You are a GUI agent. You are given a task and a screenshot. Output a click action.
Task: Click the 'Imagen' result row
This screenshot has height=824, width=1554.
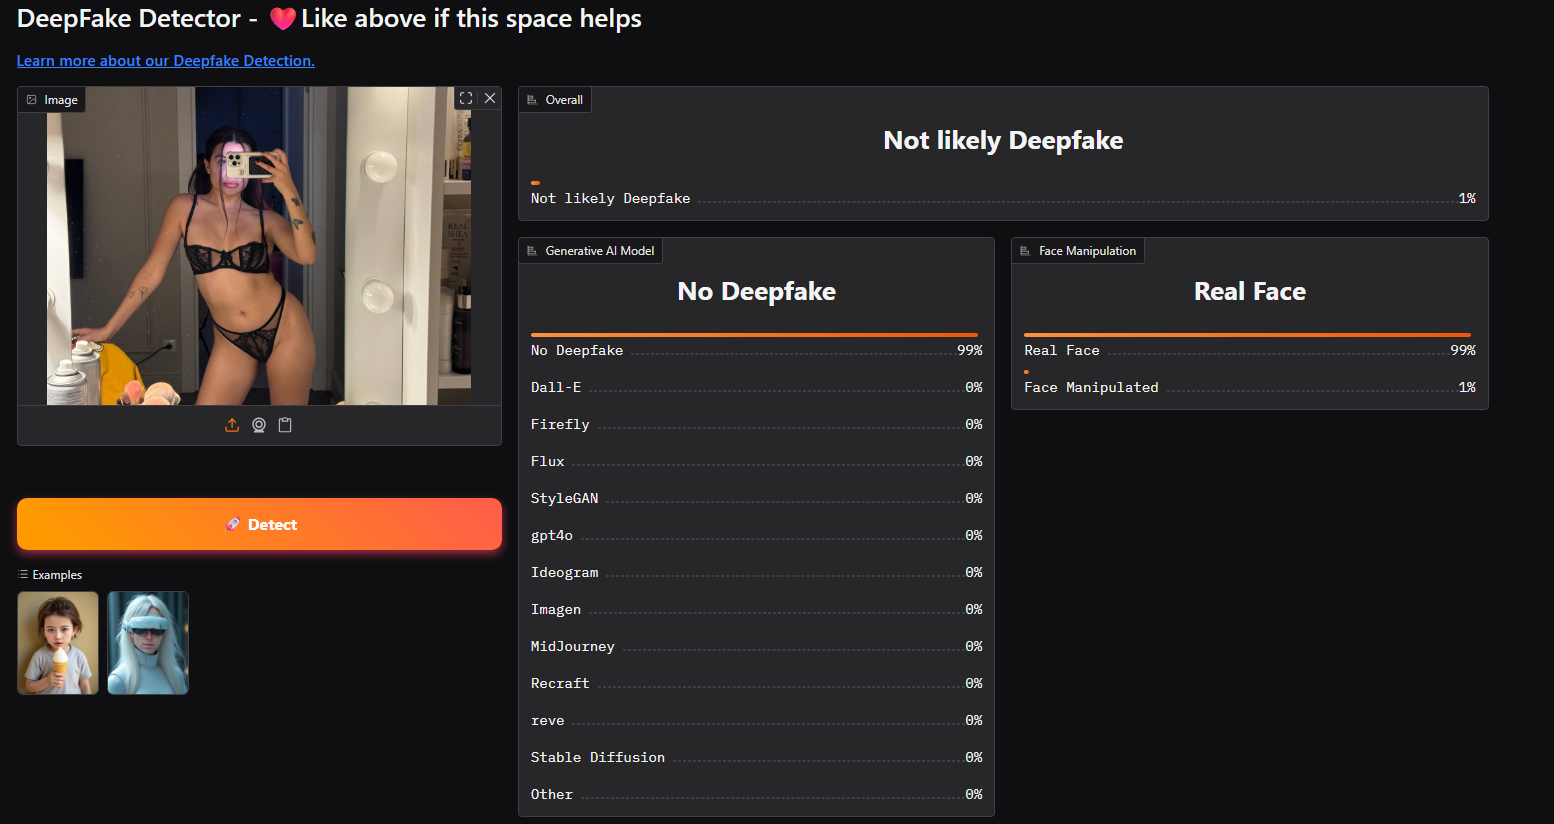coord(757,609)
